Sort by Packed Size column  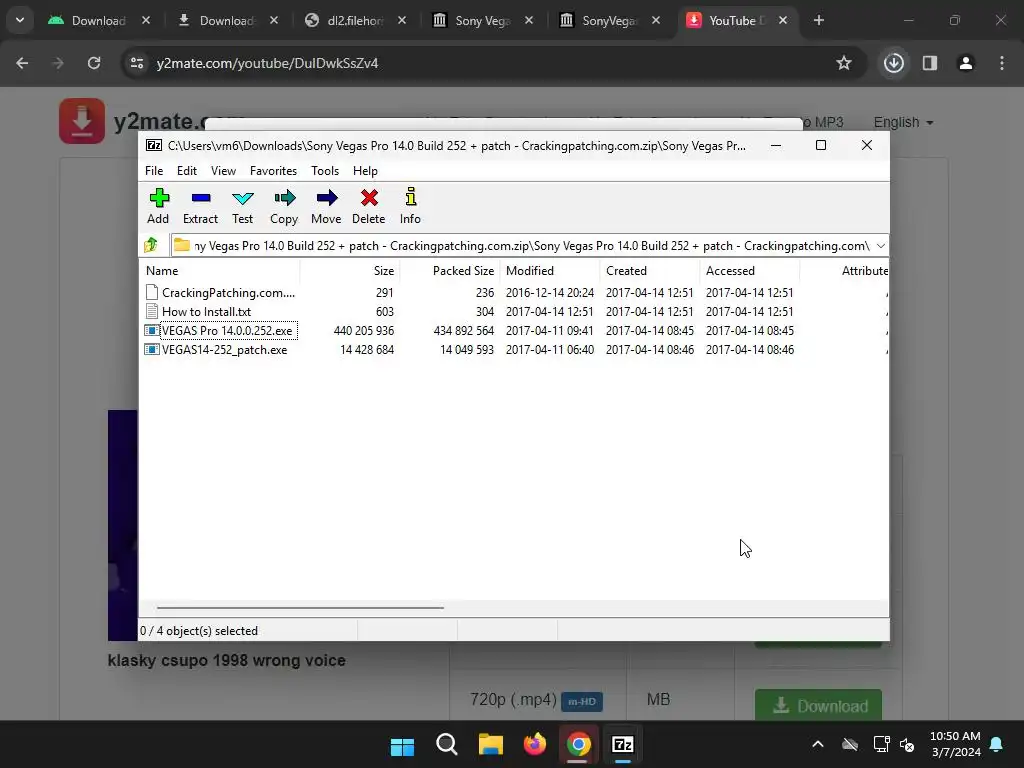(450, 270)
